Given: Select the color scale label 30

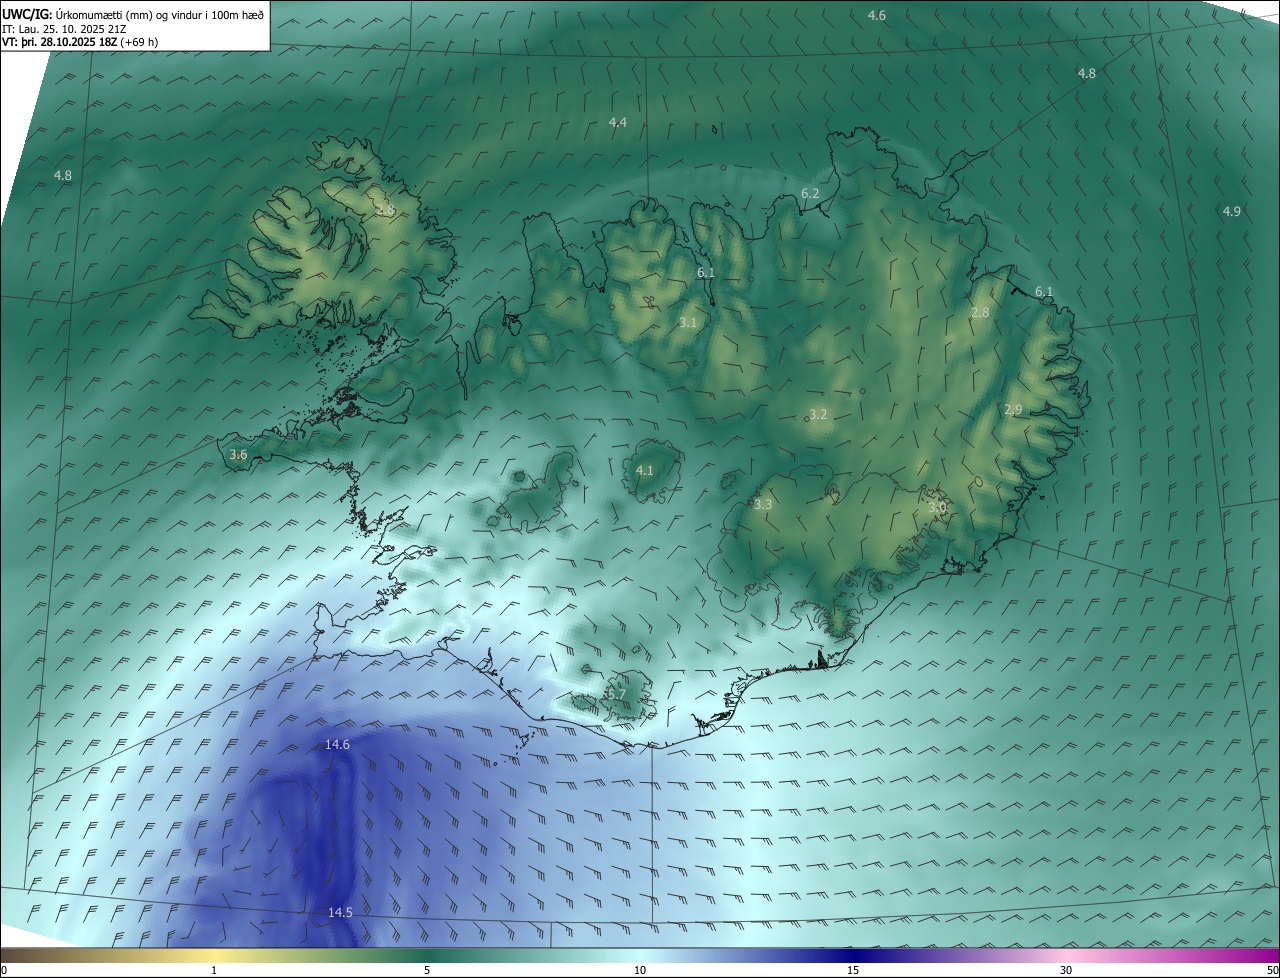Looking at the screenshot, I should click(x=1066, y=970).
